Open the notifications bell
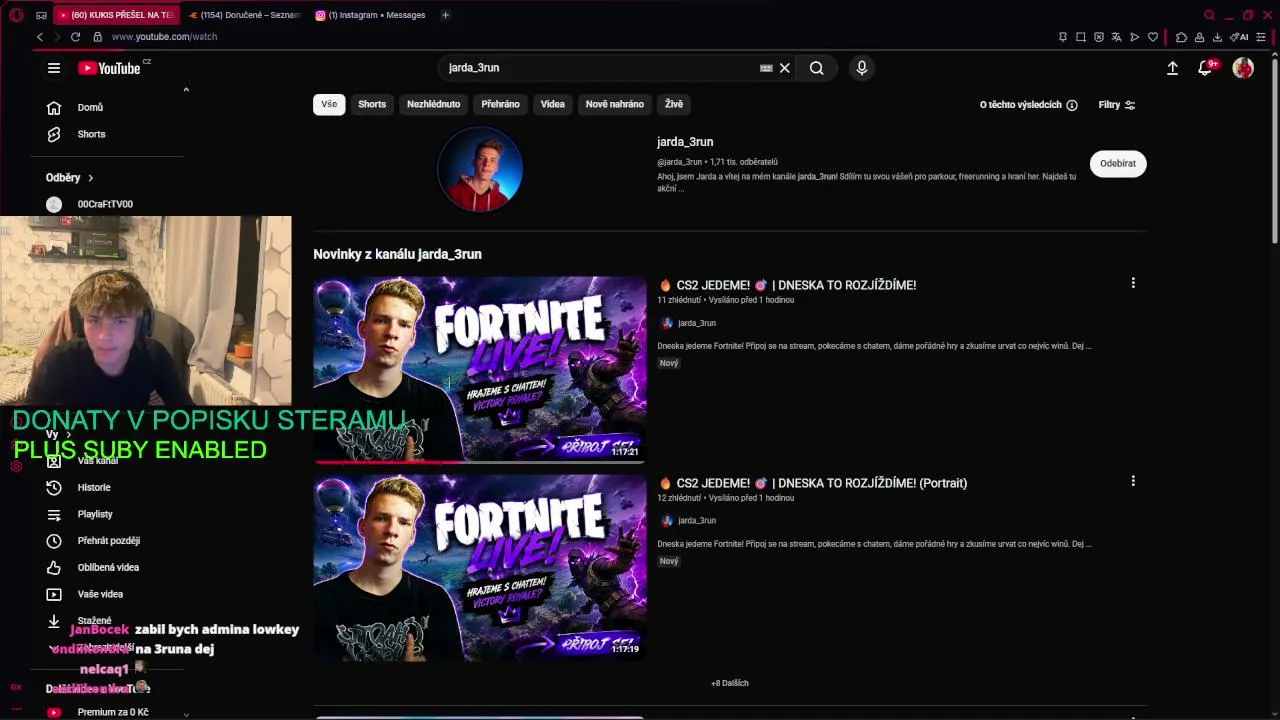This screenshot has height=720, width=1280. pyautogui.click(x=1206, y=68)
